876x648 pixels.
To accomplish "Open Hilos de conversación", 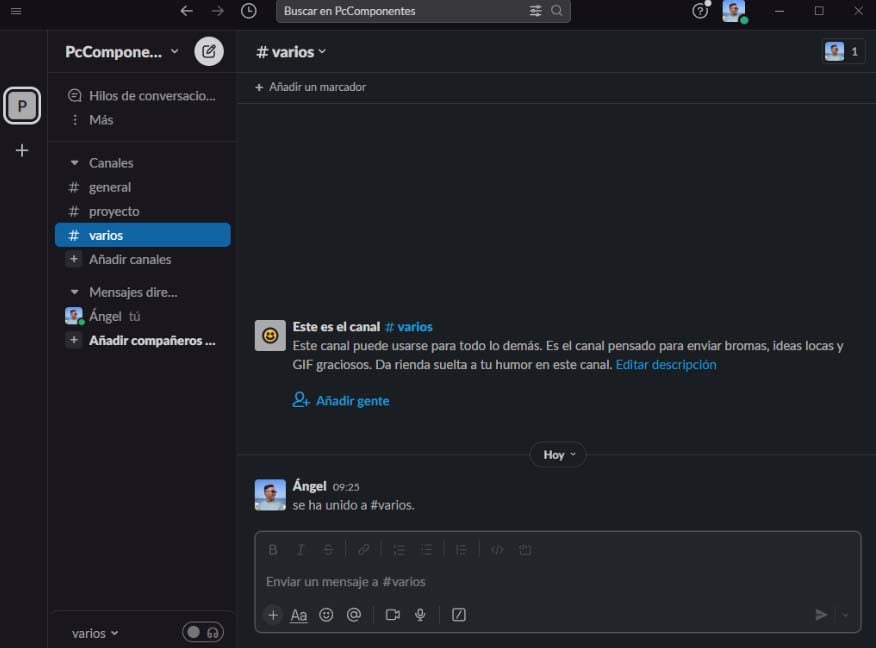I will pos(142,96).
